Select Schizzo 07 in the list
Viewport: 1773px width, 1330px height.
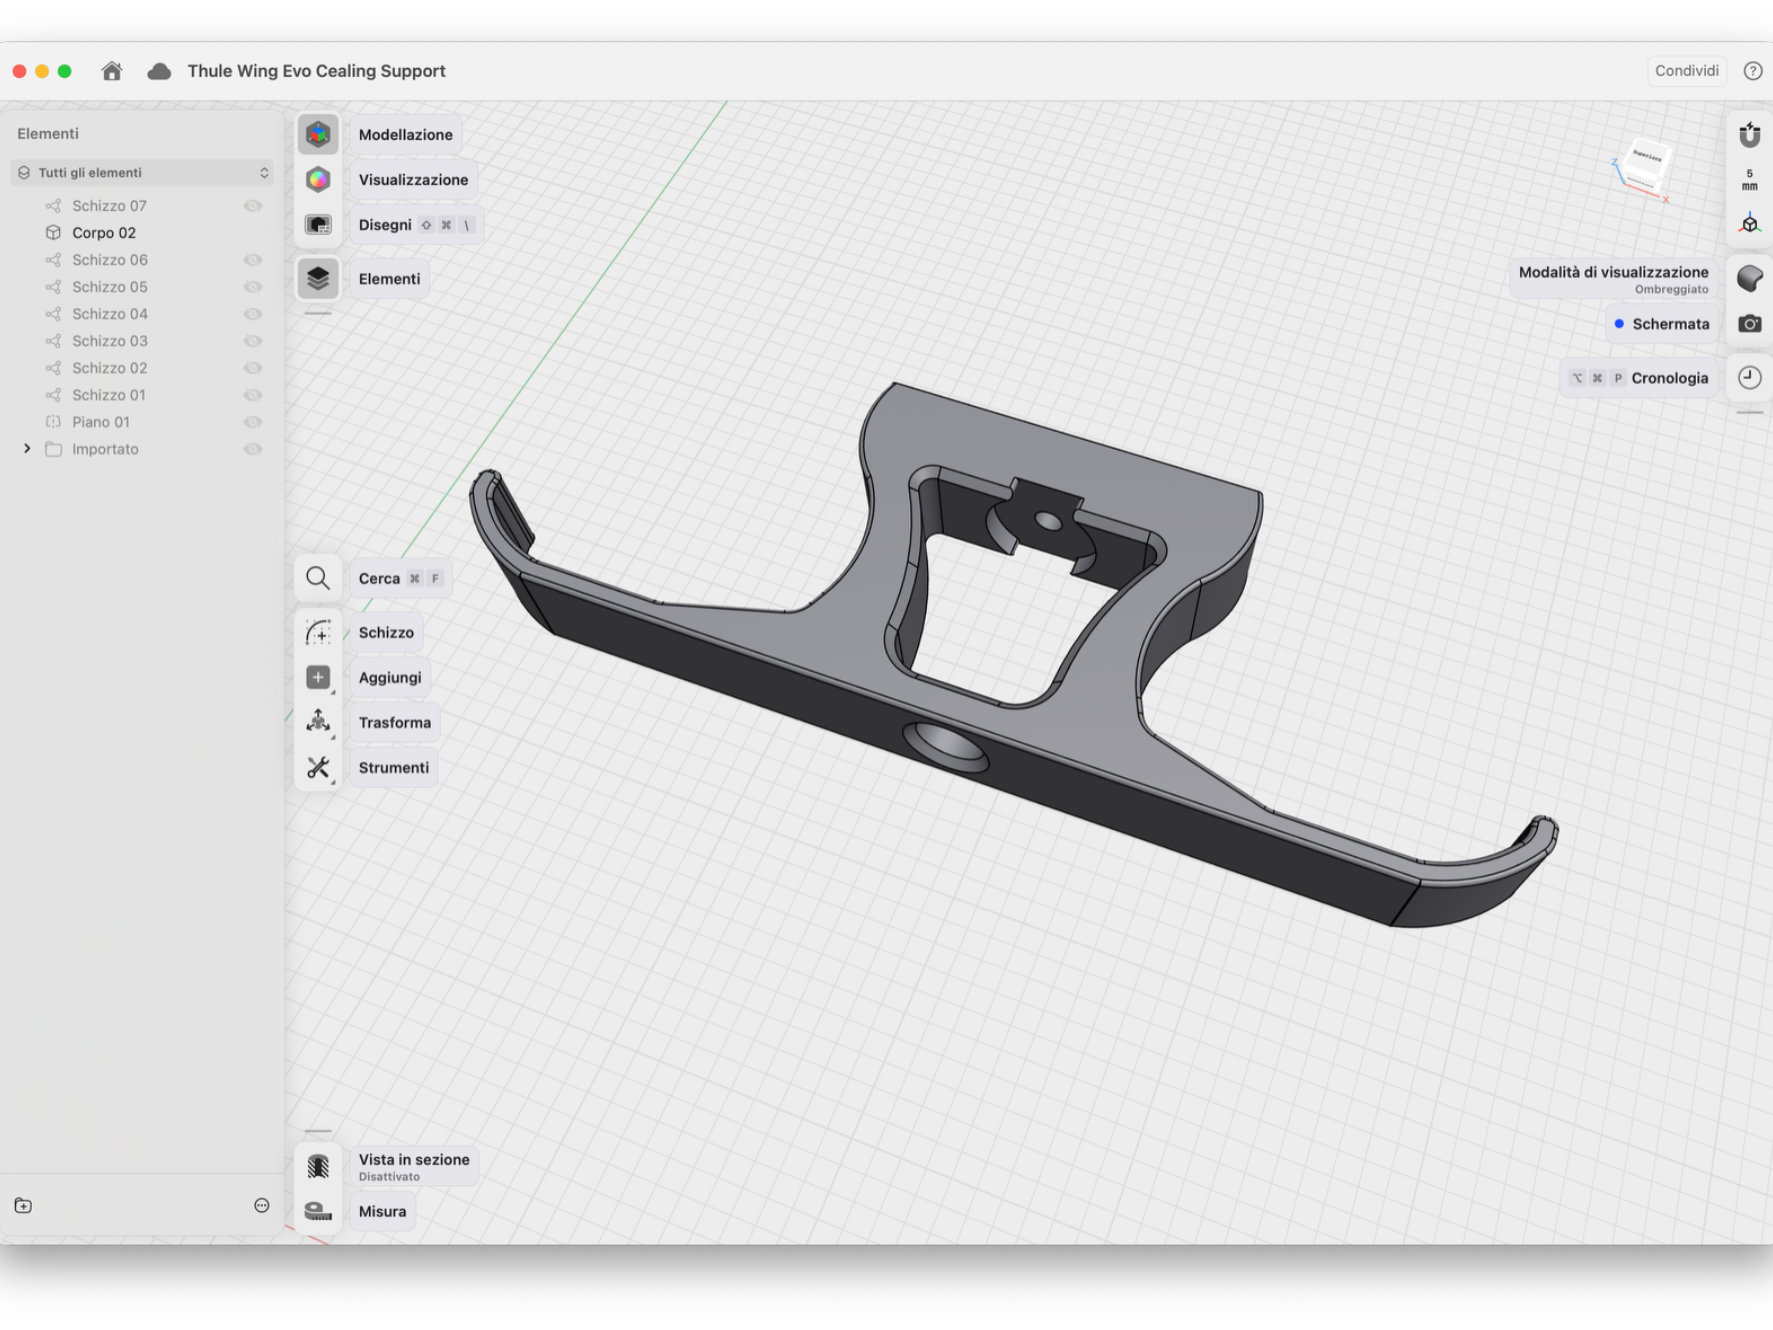[109, 205]
